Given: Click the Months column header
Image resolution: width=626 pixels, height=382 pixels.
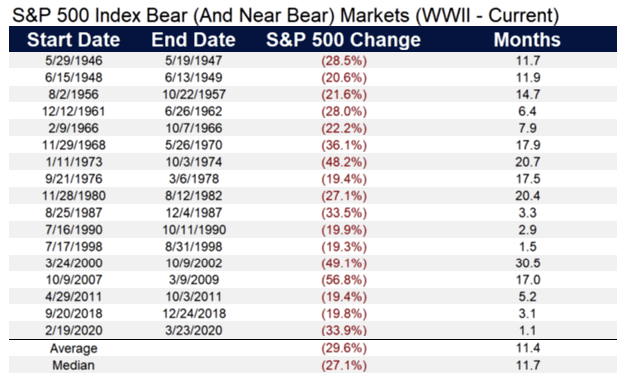Looking at the screenshot, I should point(527,40).
